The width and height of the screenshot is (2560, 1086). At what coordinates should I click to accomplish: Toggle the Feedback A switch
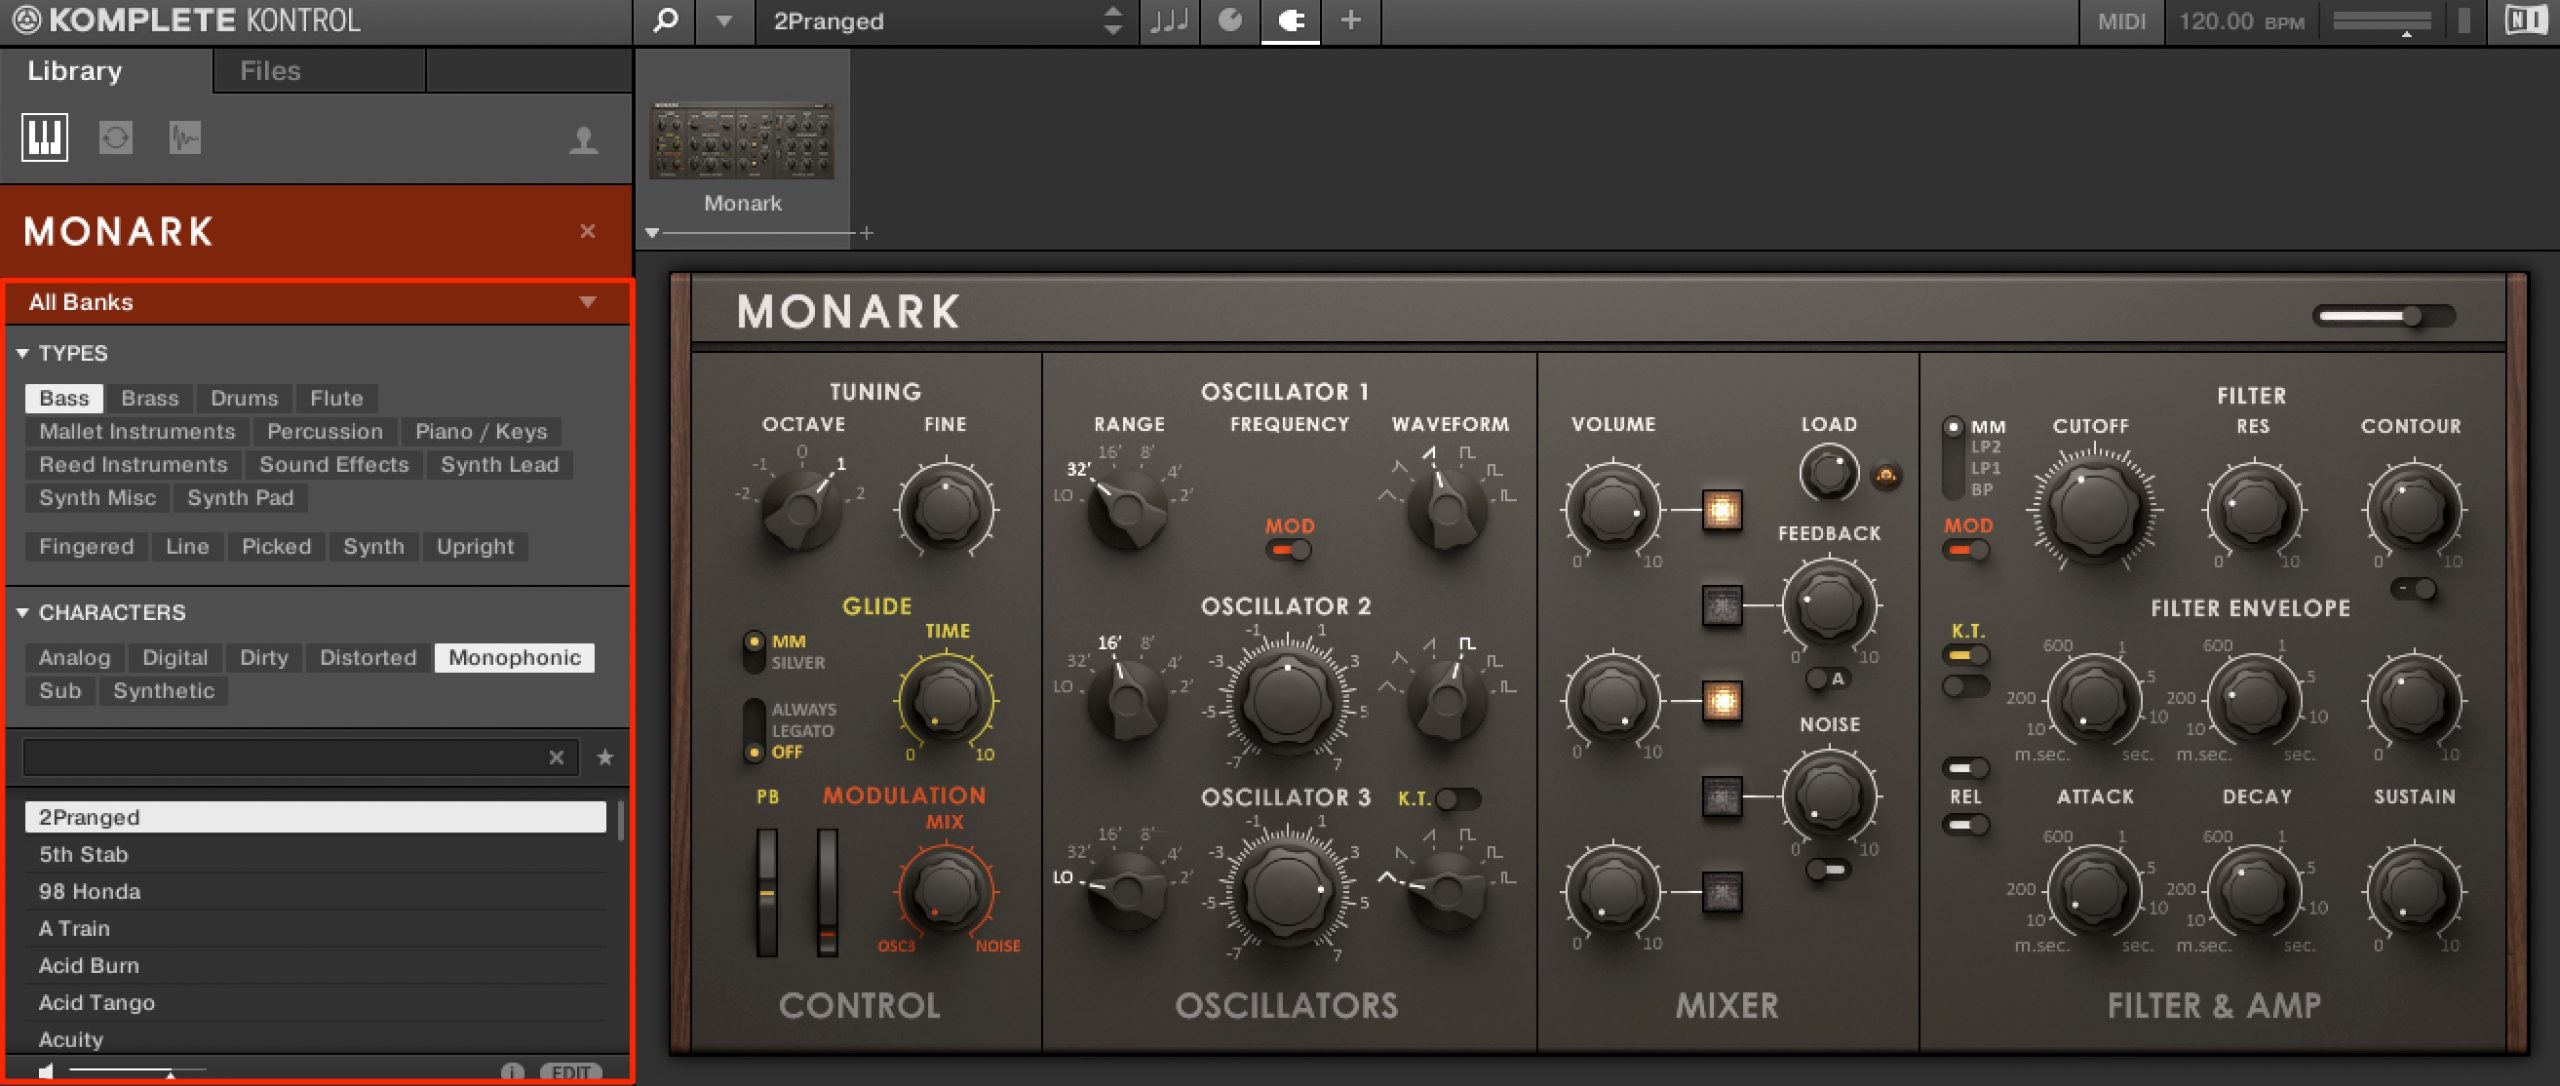[x=1828, y=679]
